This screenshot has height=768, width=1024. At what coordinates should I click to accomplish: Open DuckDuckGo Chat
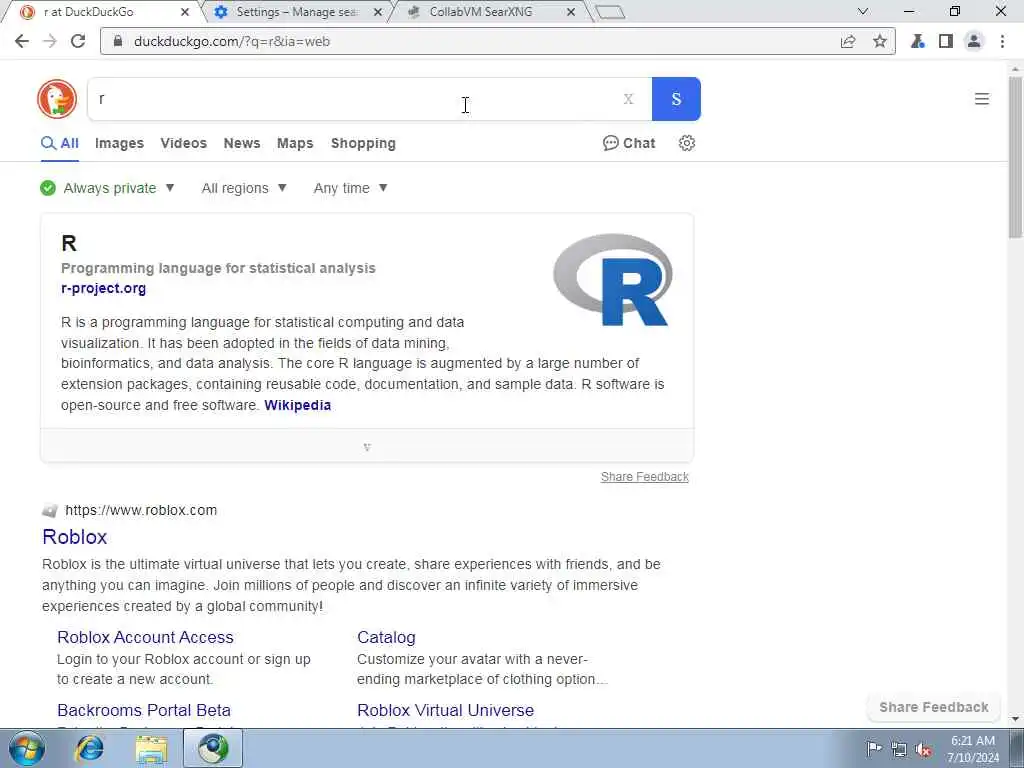tap(629, 143)
